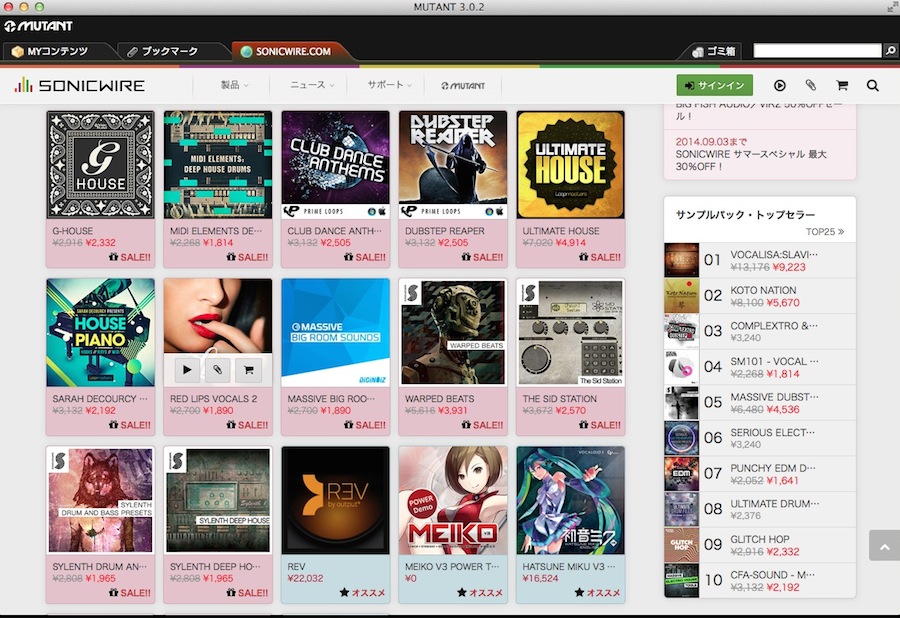Click the gift SALE badge on Warped Beats
Image resolution: width=900 pixels, height=618 pixels.
pos(482,425)
